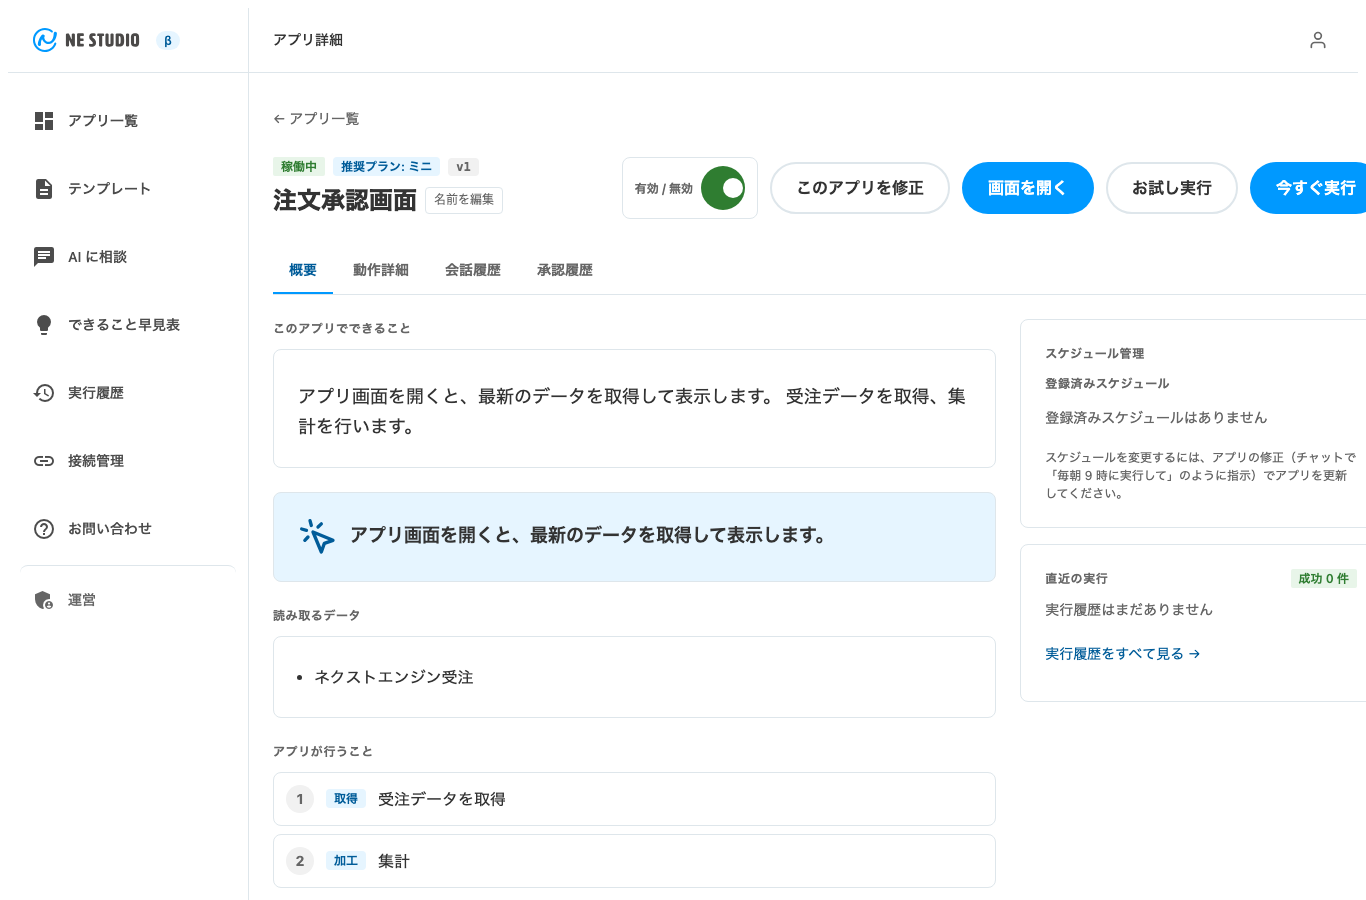Open 実行履歴 in the sidebar
The height and width of the screenshot is (900, 1366).
click(x=127, y=393)
